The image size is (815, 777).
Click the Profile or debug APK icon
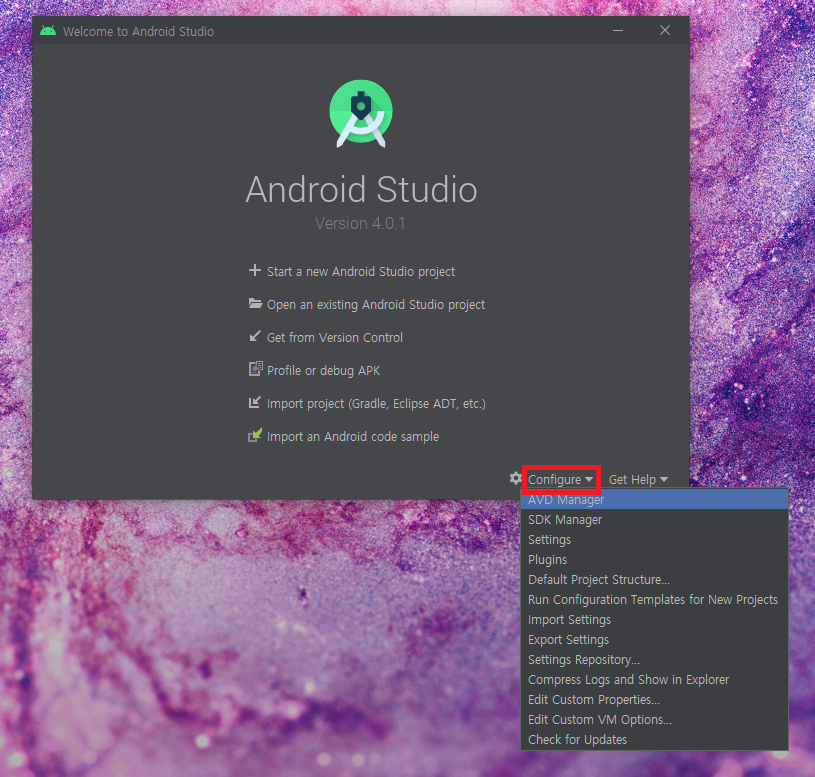coord(255,369)
